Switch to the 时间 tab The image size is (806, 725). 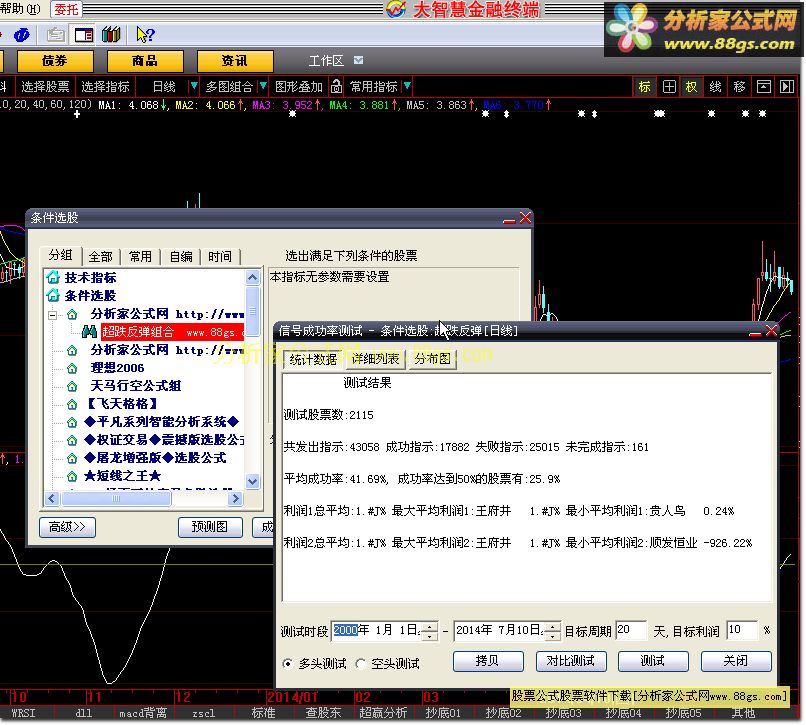click(220, 257)
